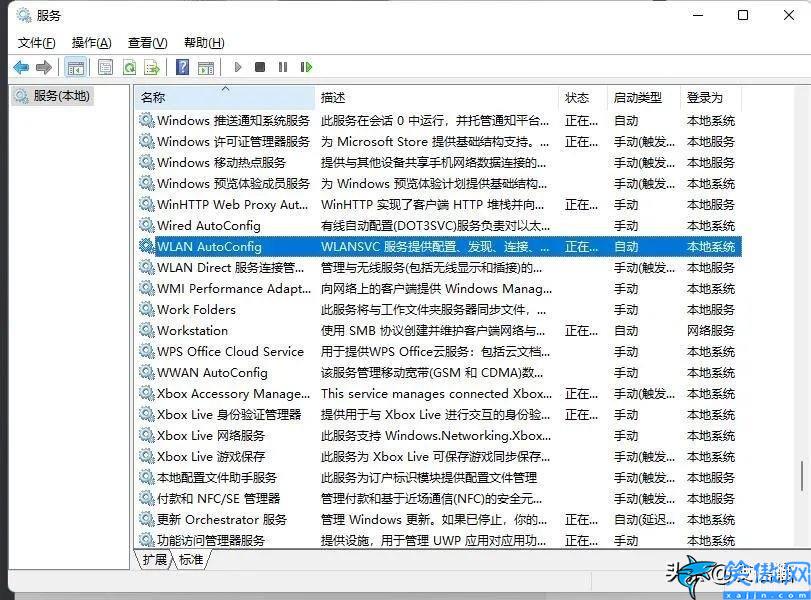This screenshot has height=600, width=811.
Task: Select the 功能访问管理器服务 name
Action: [x=211, y=541]
